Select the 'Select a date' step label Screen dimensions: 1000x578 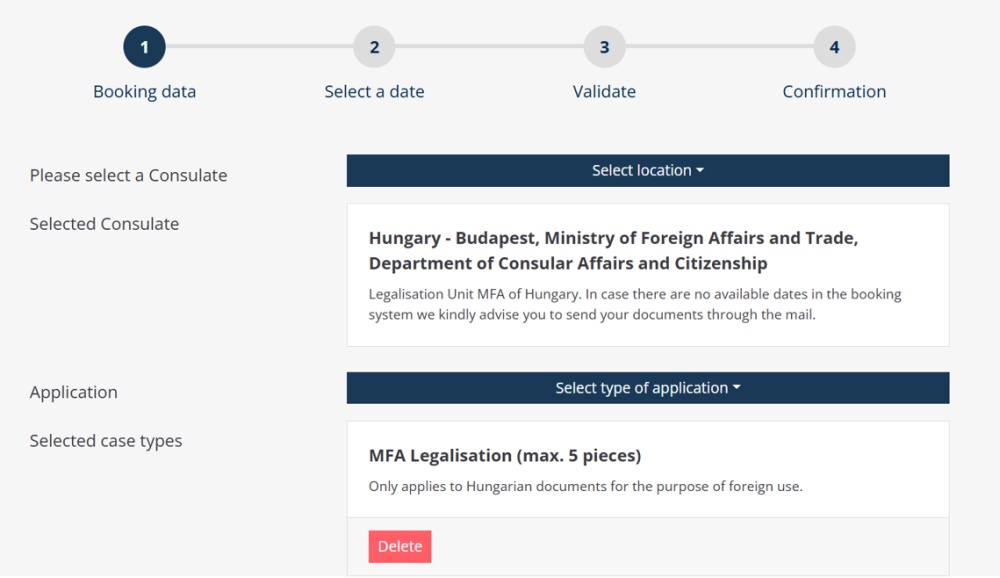374,91
